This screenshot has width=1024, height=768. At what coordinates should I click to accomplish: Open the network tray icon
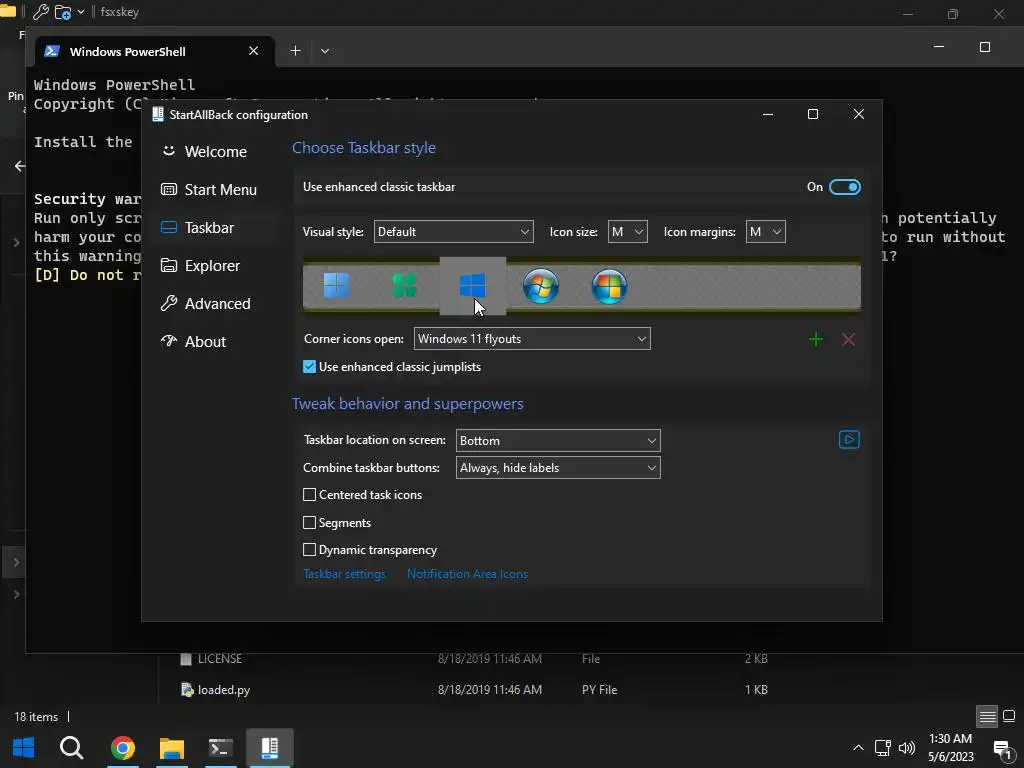coord(882,748)
